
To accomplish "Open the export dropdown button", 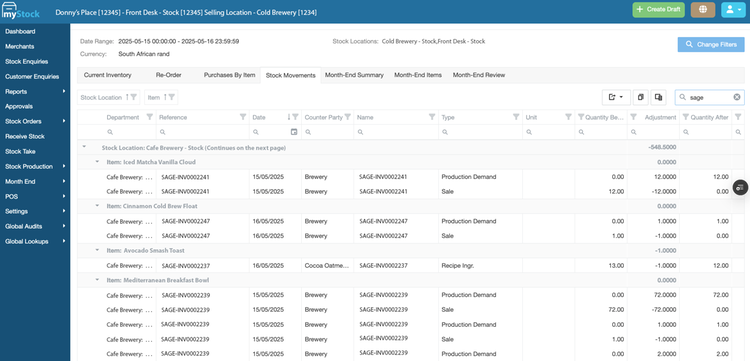I will point(616,97).
